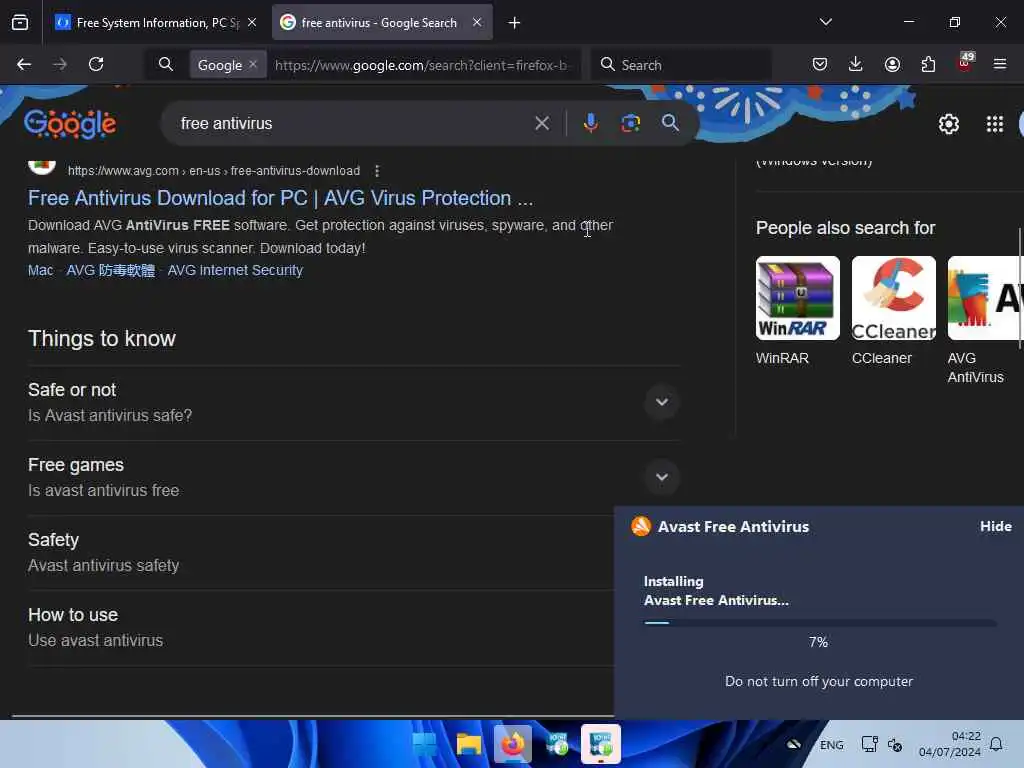Click the CCleaner text label
The image size is (1024, 768).
882,359
